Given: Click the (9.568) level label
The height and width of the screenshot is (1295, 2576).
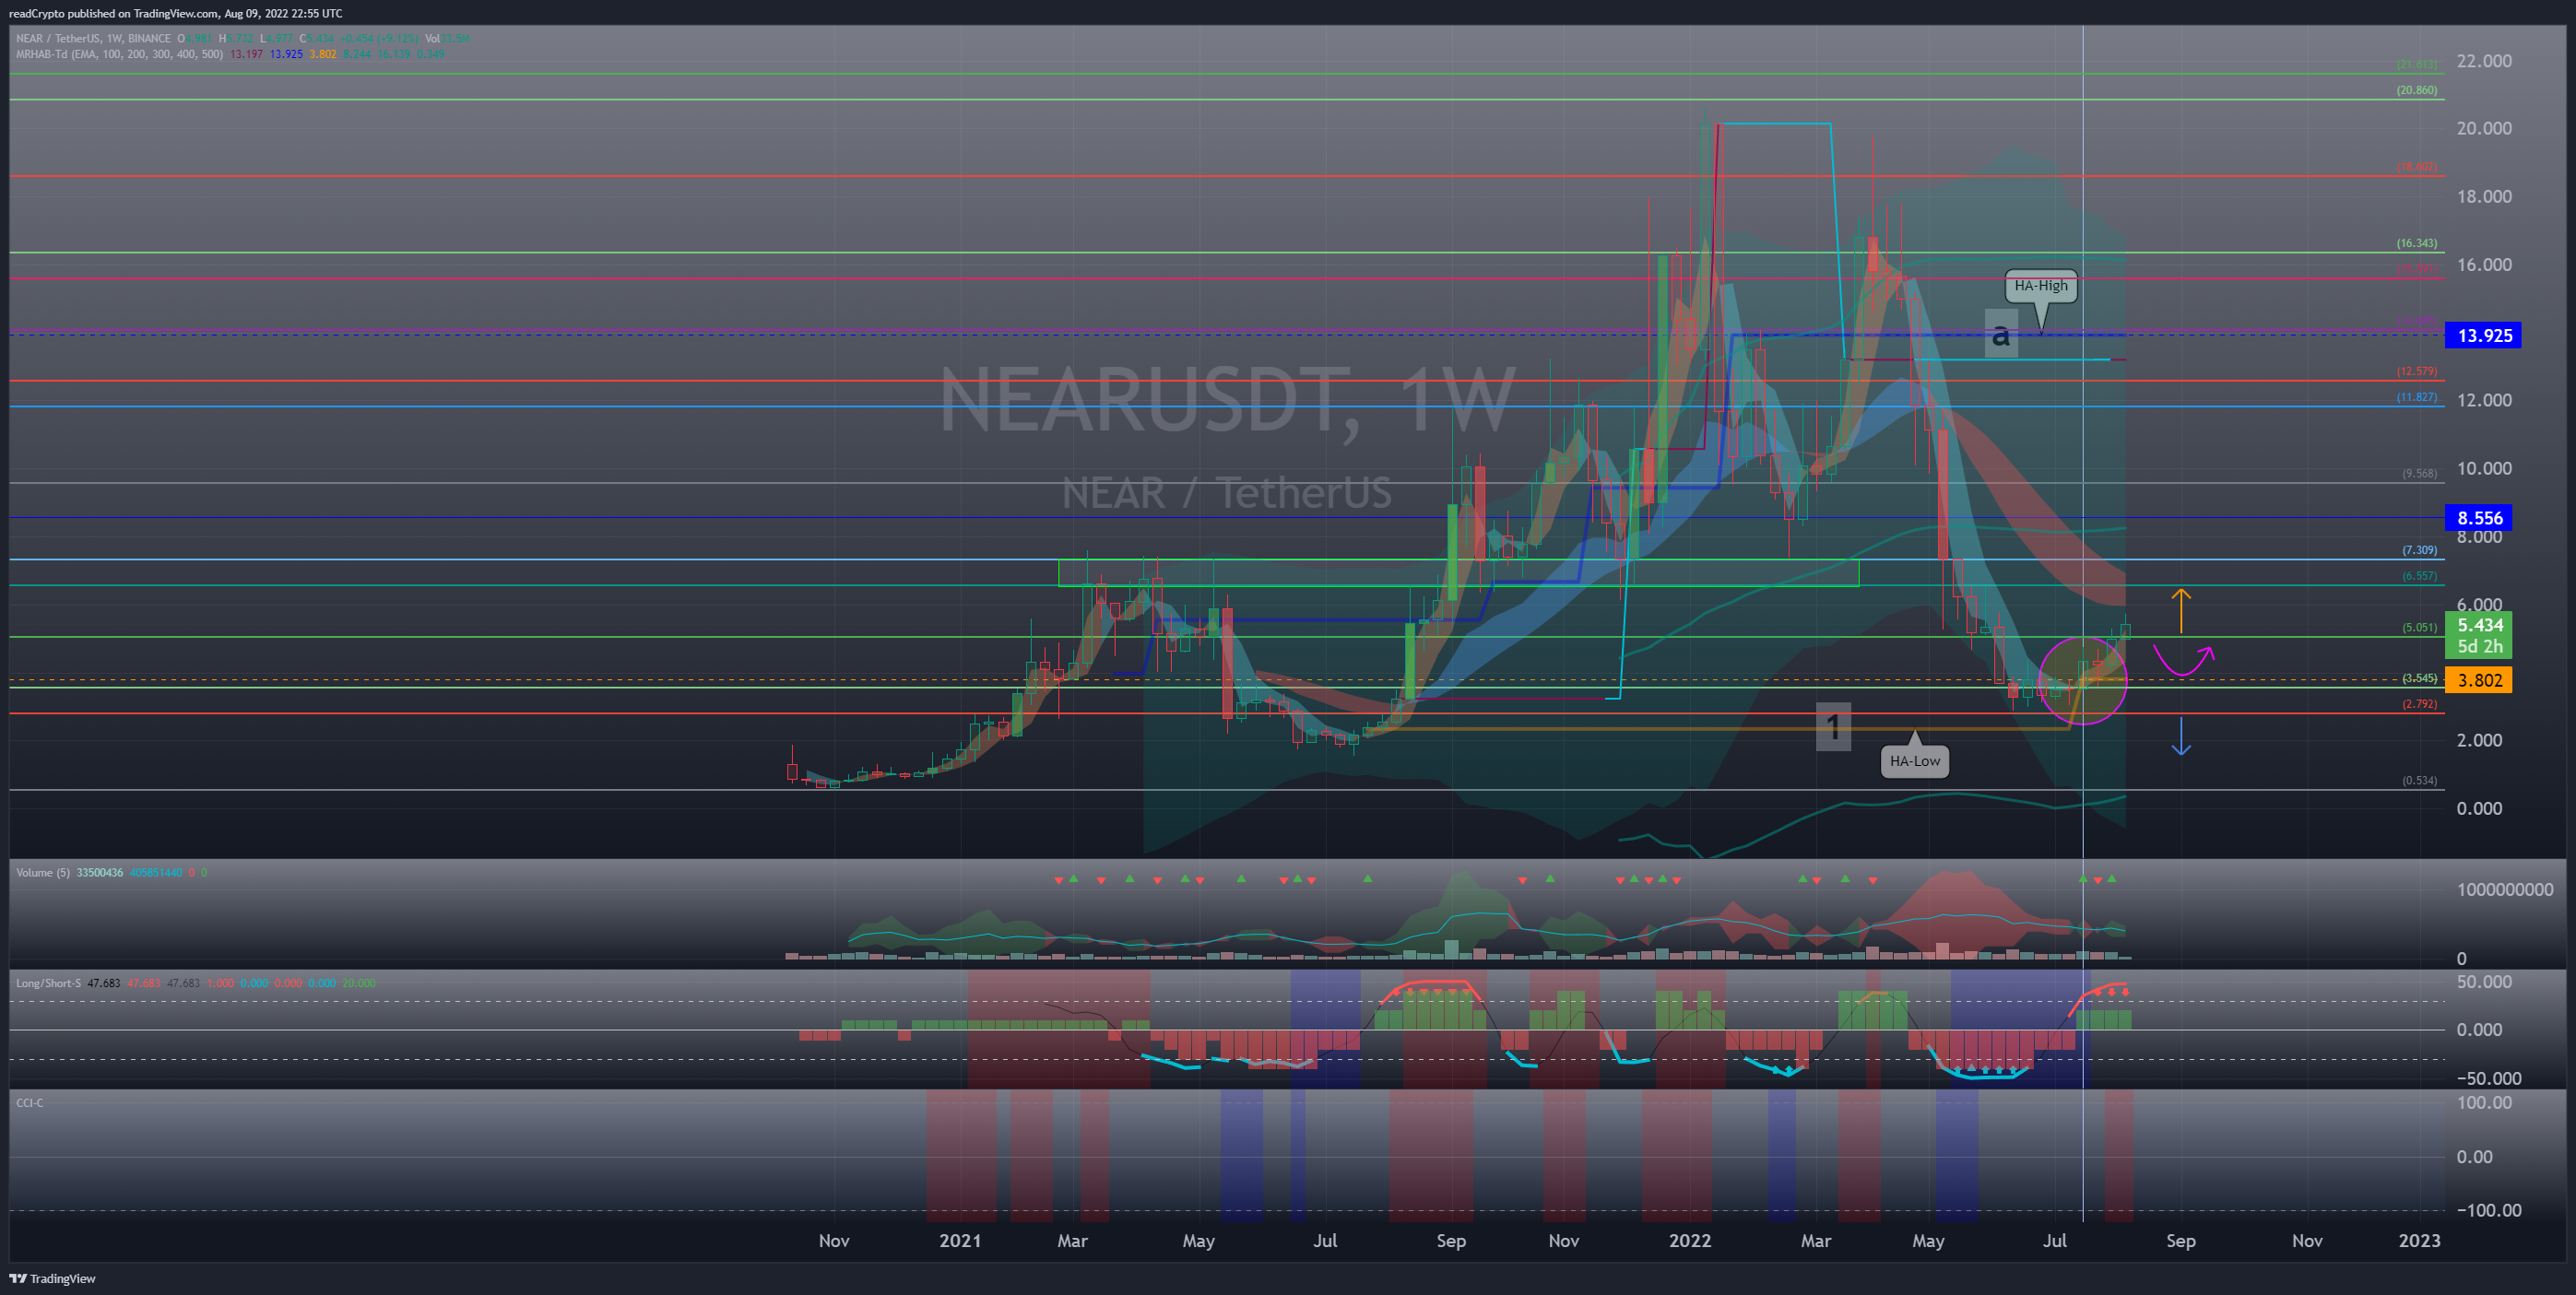Looking at the screenshot, I should coord(2419,473).
